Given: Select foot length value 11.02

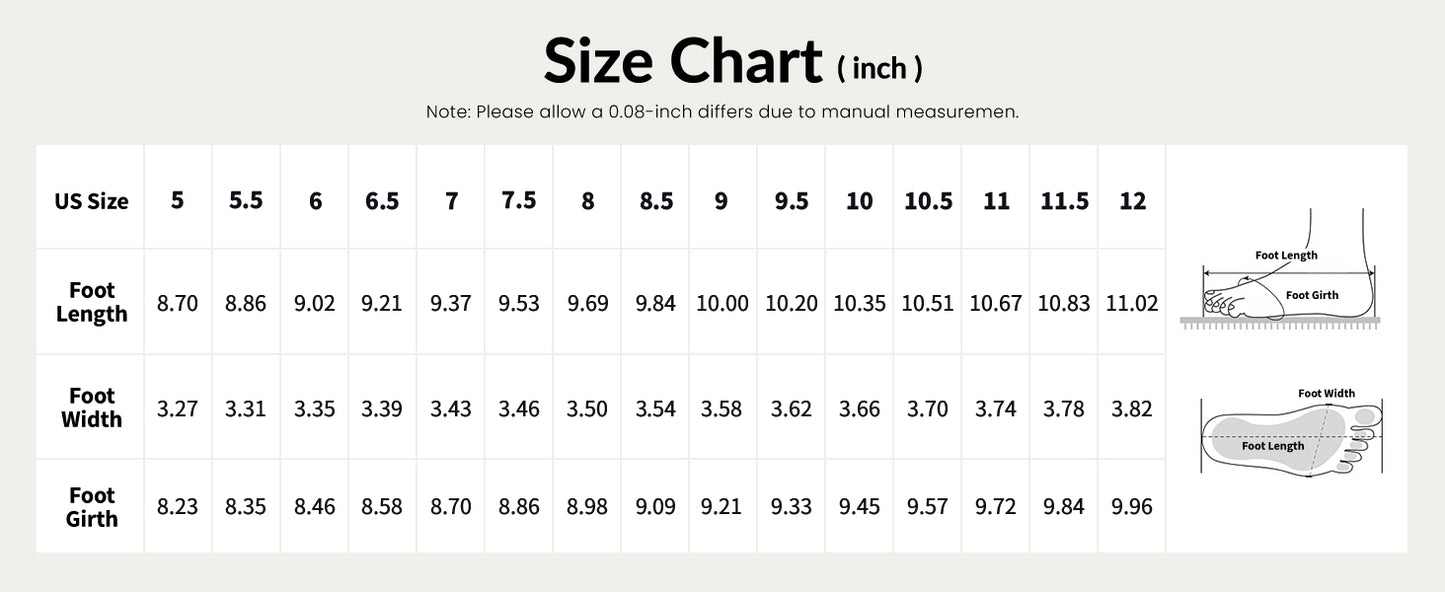Looking at the screenshot, I should 1132,303.
